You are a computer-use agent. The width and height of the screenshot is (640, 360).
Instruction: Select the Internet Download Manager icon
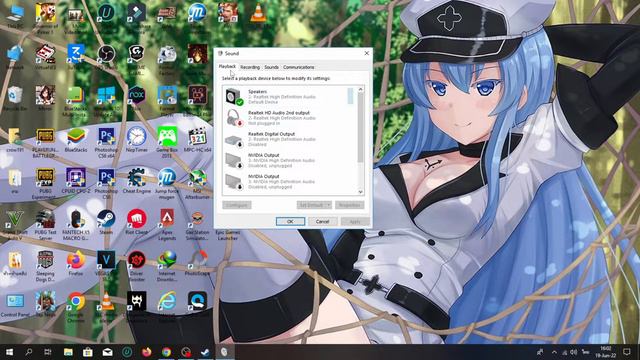[x=167, y=266]
